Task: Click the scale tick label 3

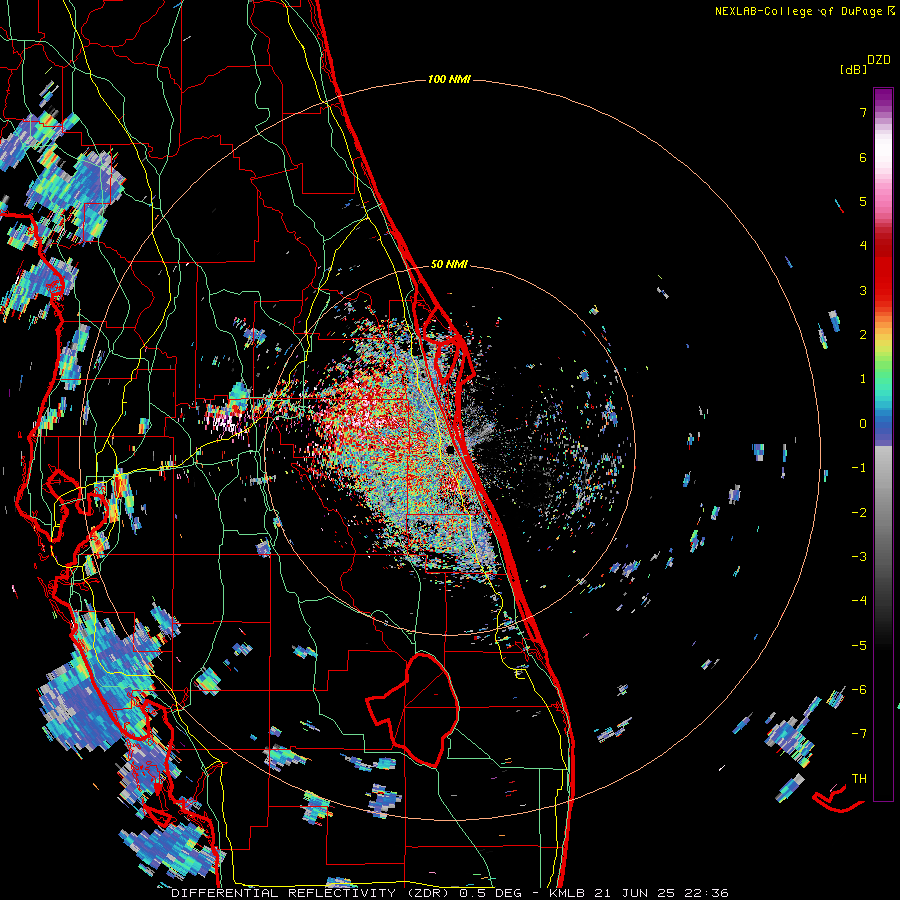Action: click(x=863, y=290)
